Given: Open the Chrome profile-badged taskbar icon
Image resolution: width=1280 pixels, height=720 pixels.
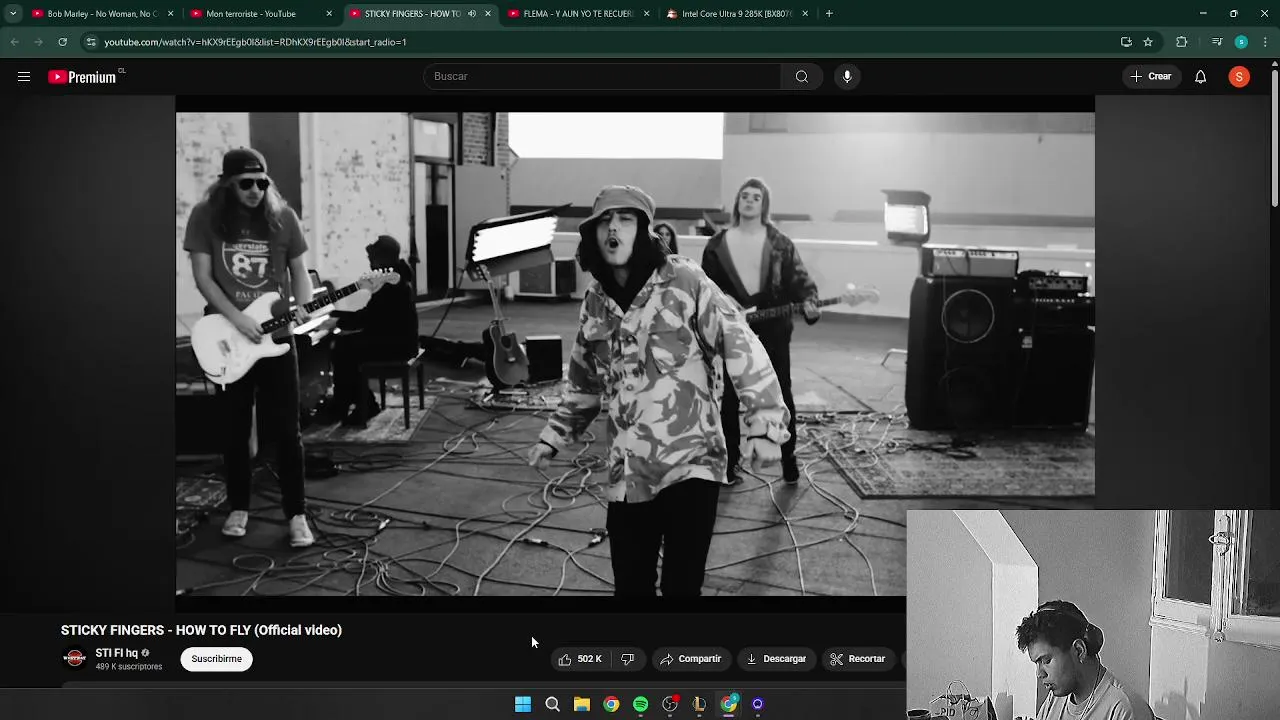Looking at the screenshot, I should pos(729,704).
